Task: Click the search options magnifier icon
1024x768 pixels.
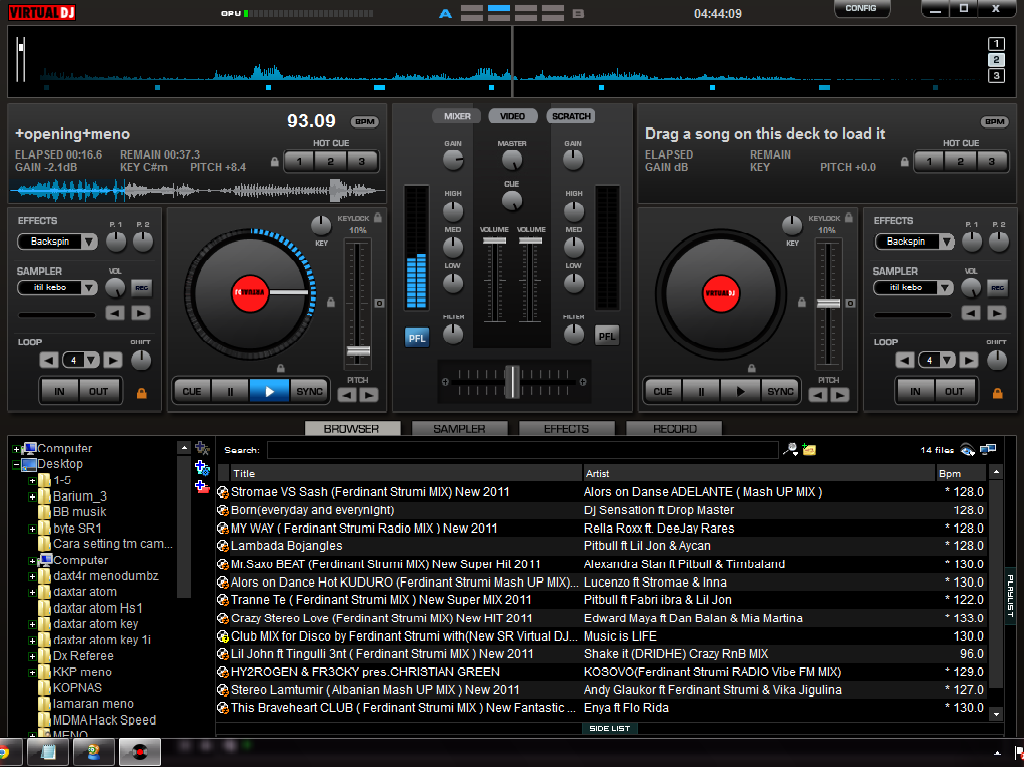Action: pyautogui.click(x=791, y=449)
